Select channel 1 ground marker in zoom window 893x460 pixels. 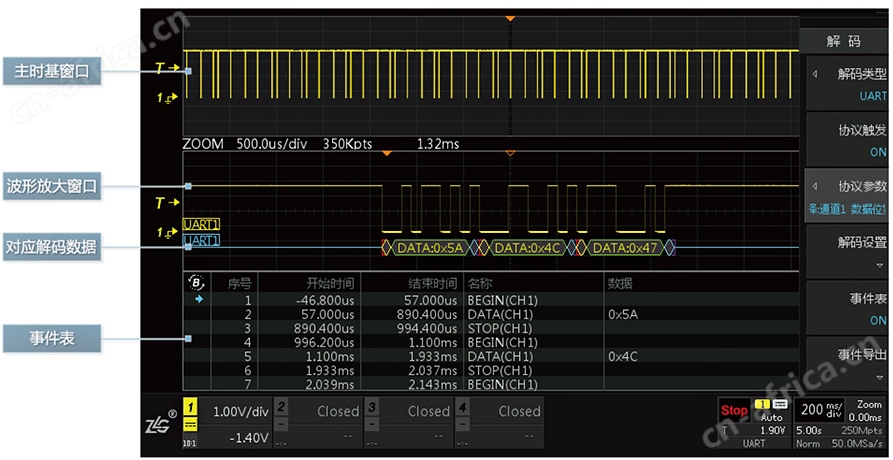point(167,232)
